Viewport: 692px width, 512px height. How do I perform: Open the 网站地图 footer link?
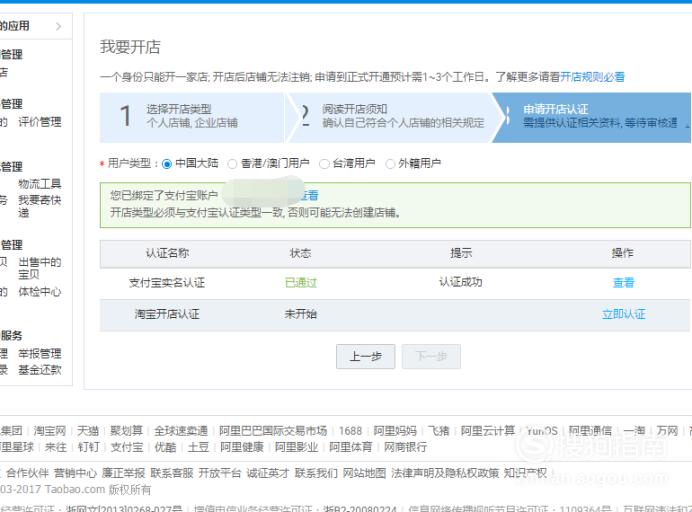[365, 473]
